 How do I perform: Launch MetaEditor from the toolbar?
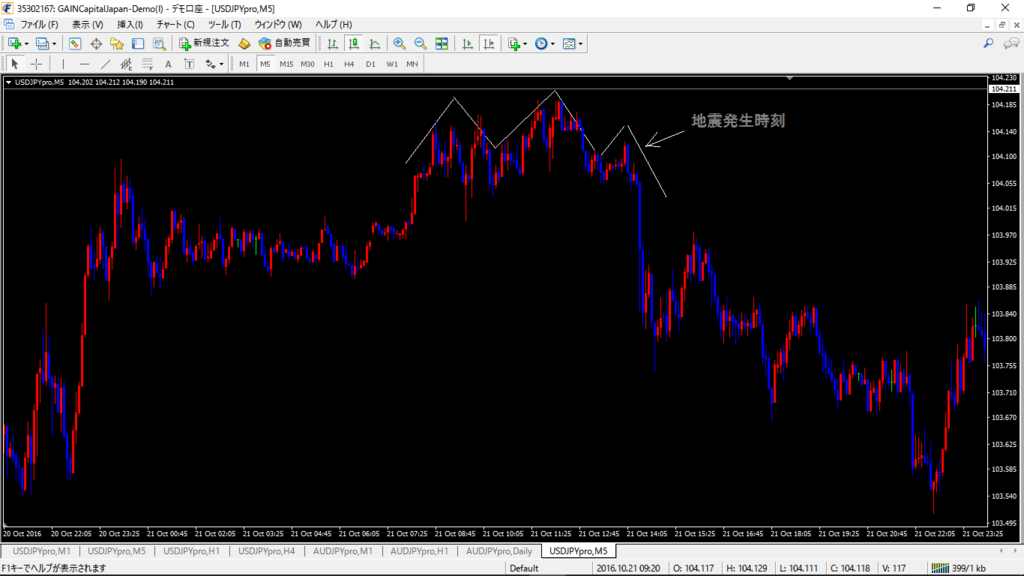coord(244,44)
